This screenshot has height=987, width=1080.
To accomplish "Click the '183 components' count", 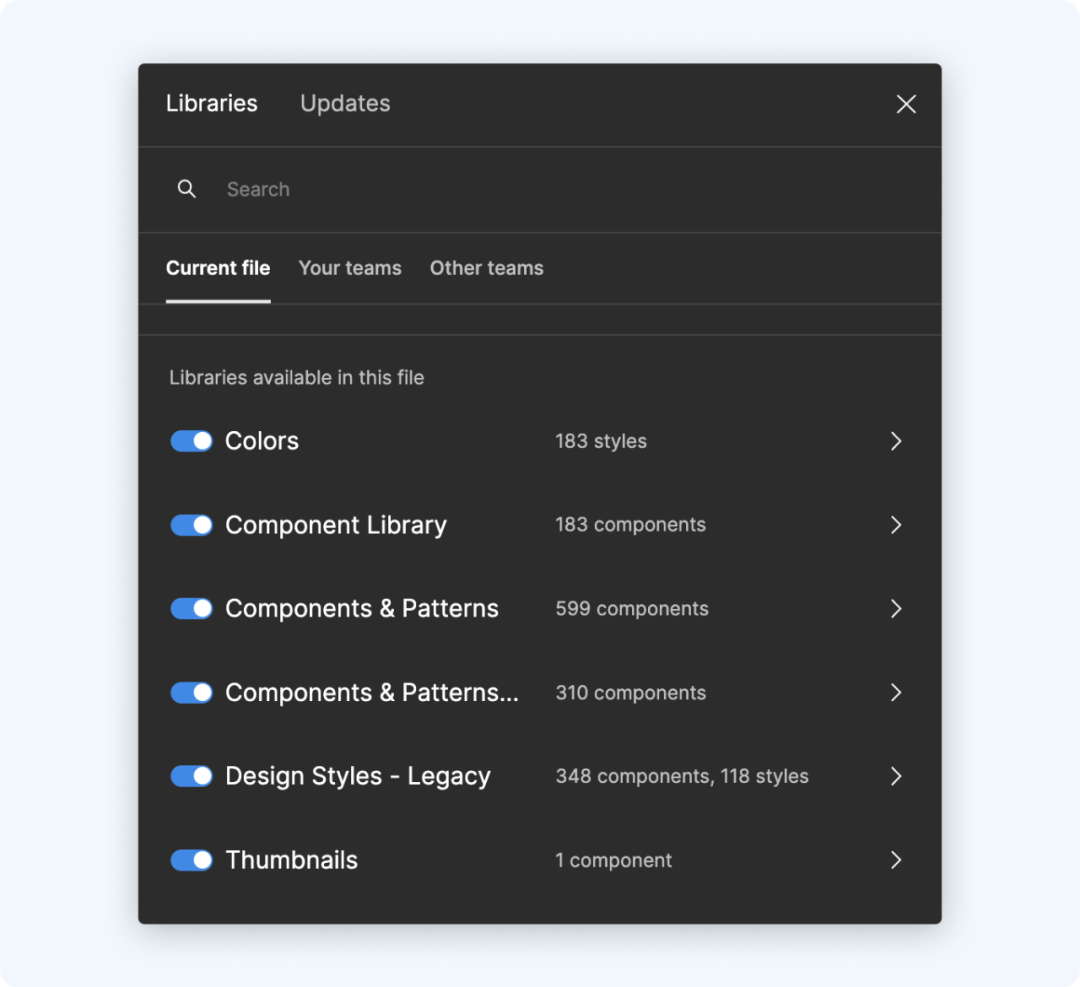I will (631, 525).
